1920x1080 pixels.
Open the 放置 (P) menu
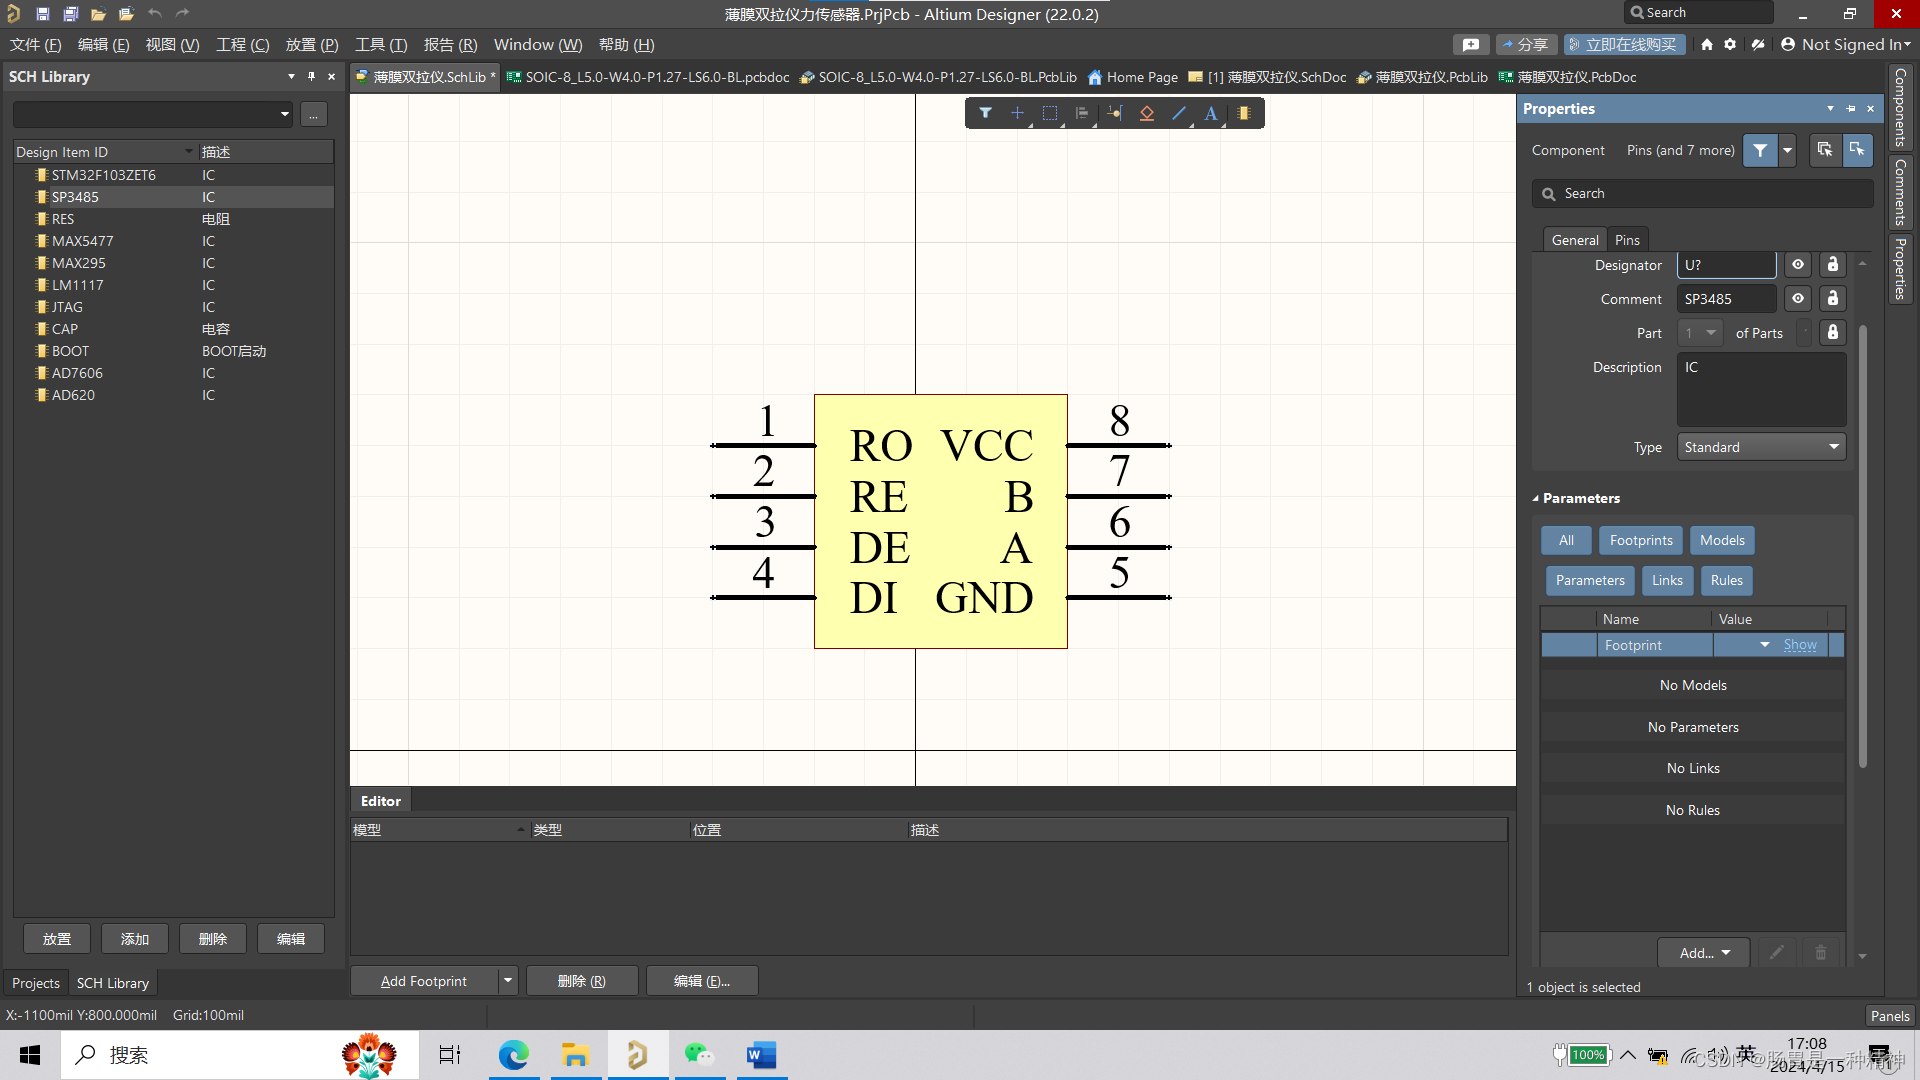[311, 45]
